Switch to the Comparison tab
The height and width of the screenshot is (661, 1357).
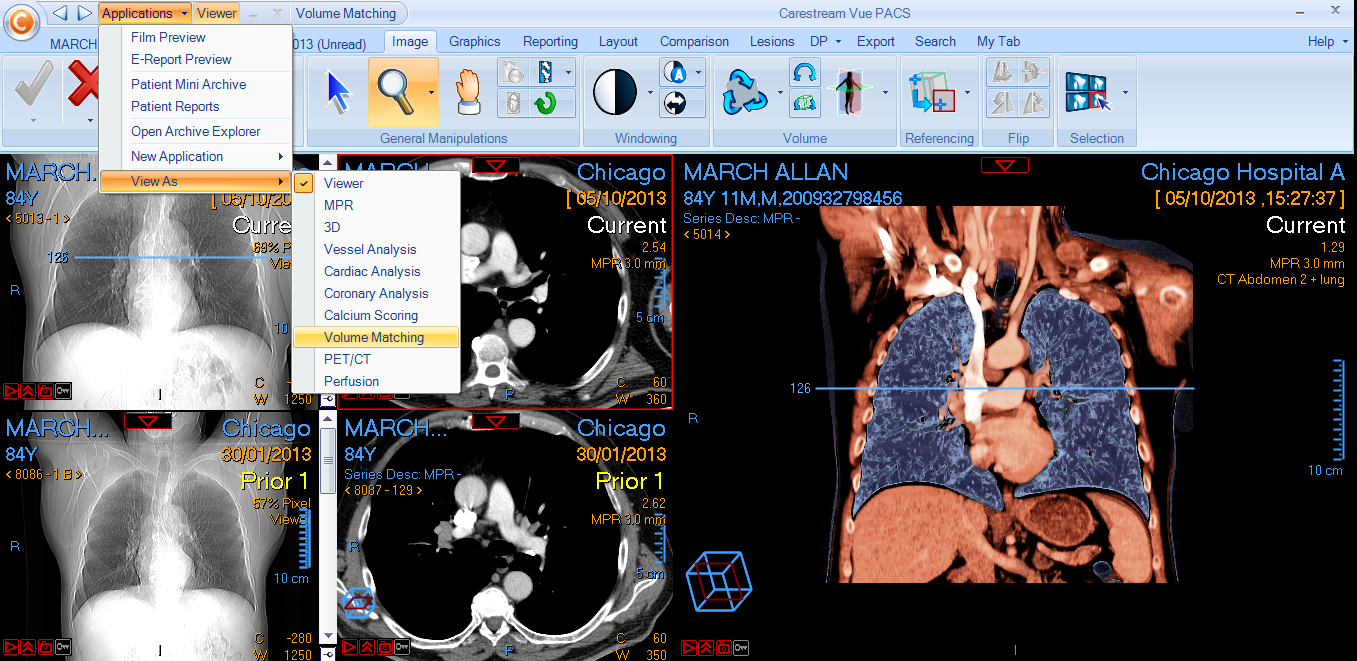point(694,41)
